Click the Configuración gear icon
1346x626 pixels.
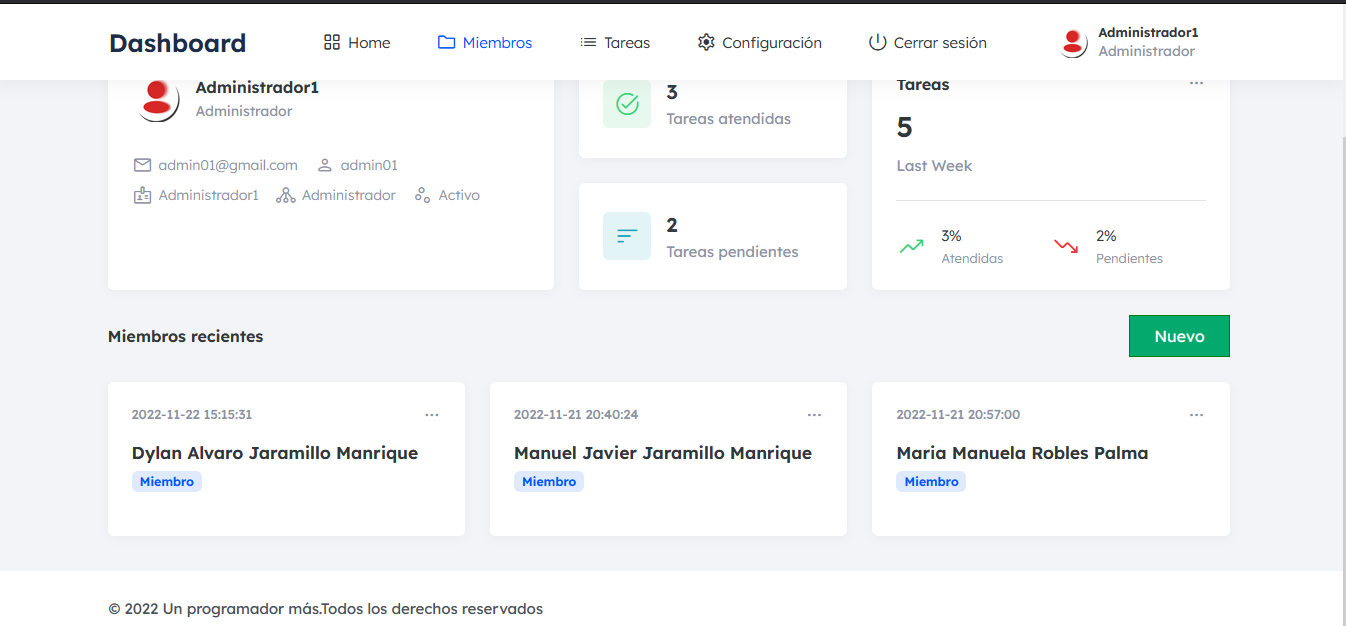[706, 43]
